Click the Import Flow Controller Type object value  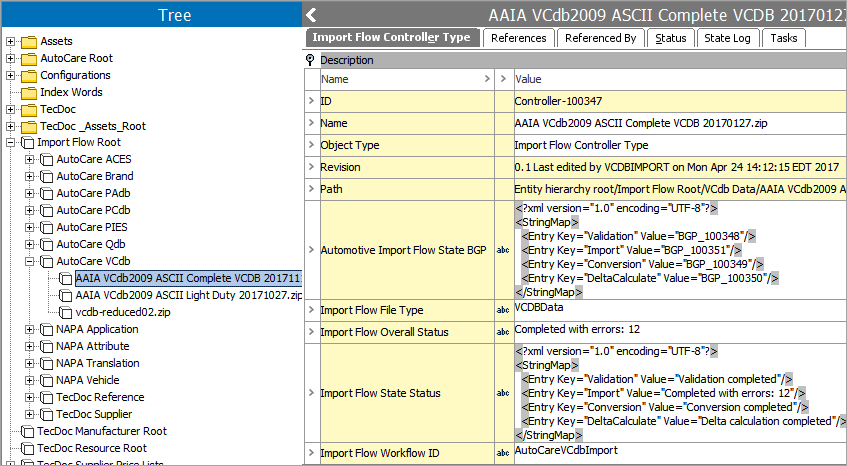(581, 145)
